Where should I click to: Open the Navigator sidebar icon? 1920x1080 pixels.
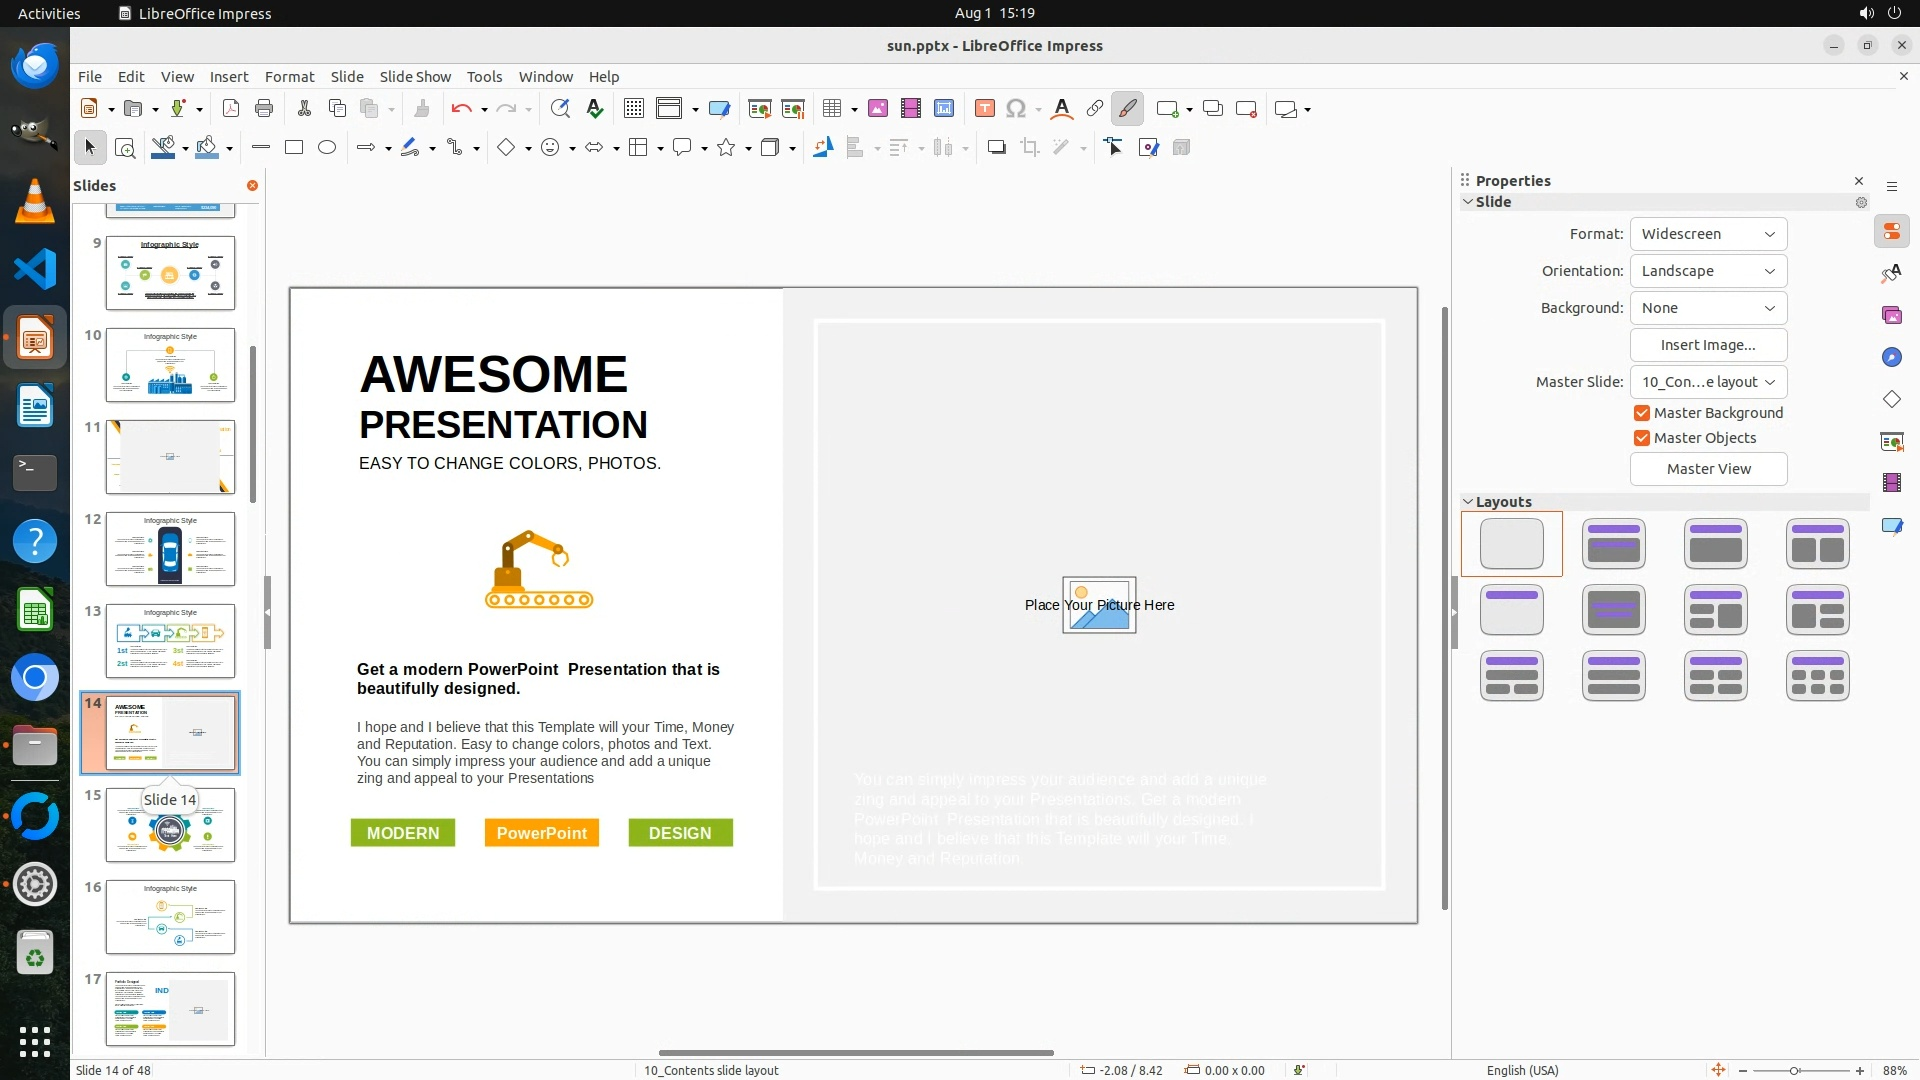point(1891,358)
